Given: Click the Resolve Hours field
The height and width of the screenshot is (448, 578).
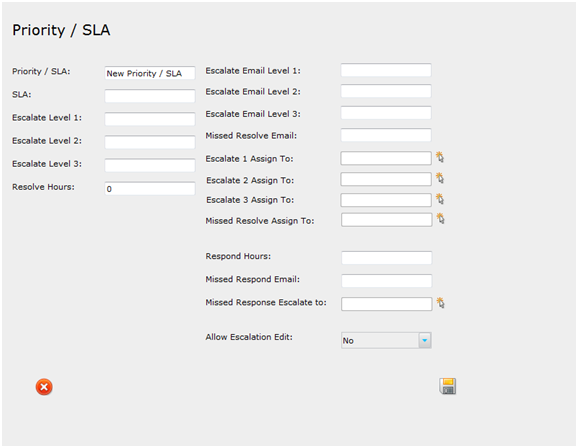Looking at the screenshot, I should click(x=150, y=188).
